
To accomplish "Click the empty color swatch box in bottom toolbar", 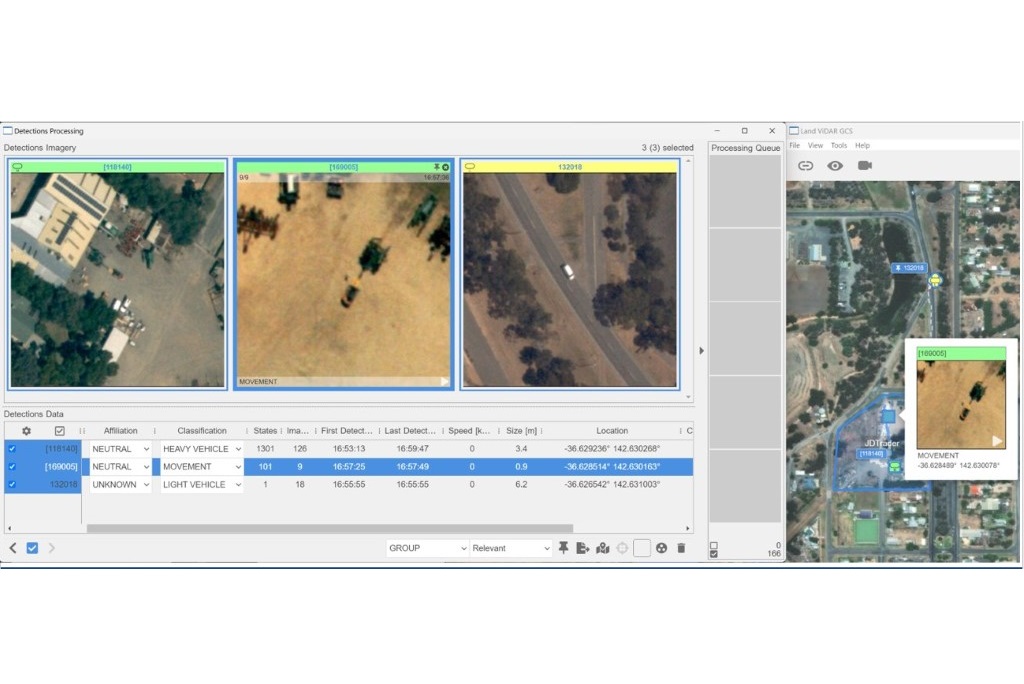I will point(641,548).
